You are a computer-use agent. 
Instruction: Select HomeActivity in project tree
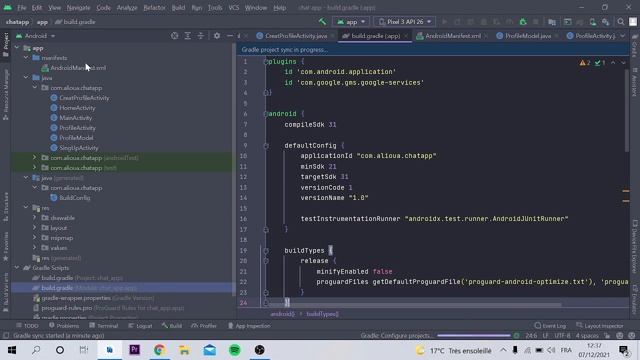(77, 108)
